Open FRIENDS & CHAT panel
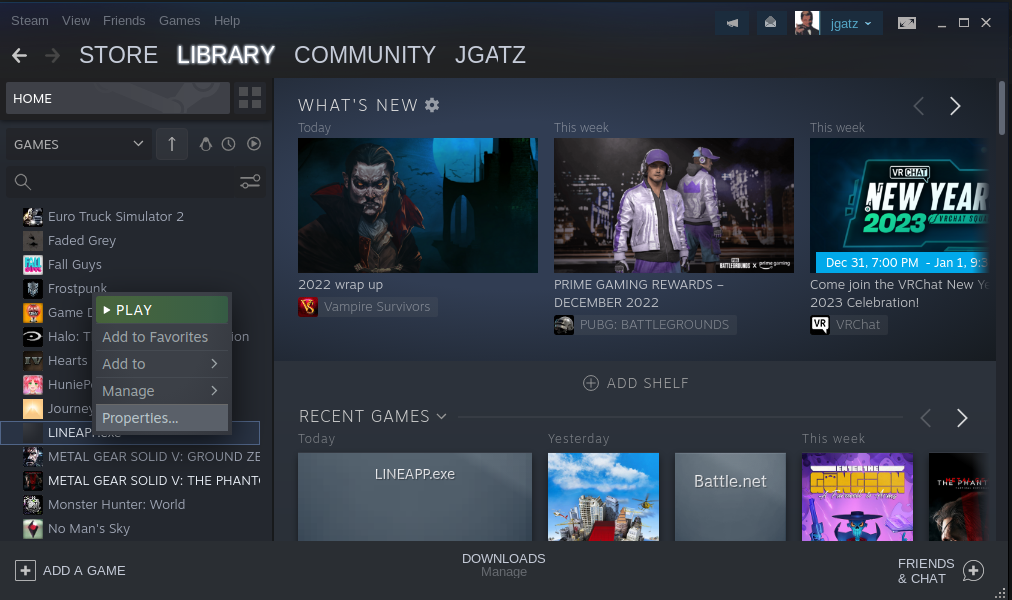 coord(940,571)
